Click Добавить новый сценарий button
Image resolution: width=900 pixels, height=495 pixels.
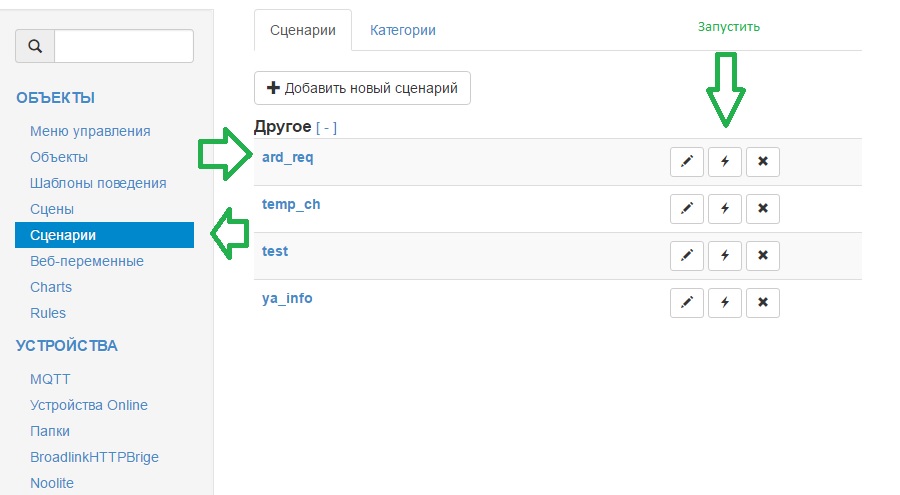(x=362, y=88)
